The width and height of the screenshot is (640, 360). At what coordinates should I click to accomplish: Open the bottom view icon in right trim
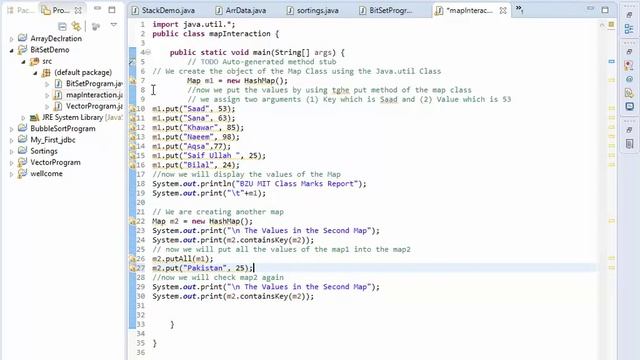(629, 144)
